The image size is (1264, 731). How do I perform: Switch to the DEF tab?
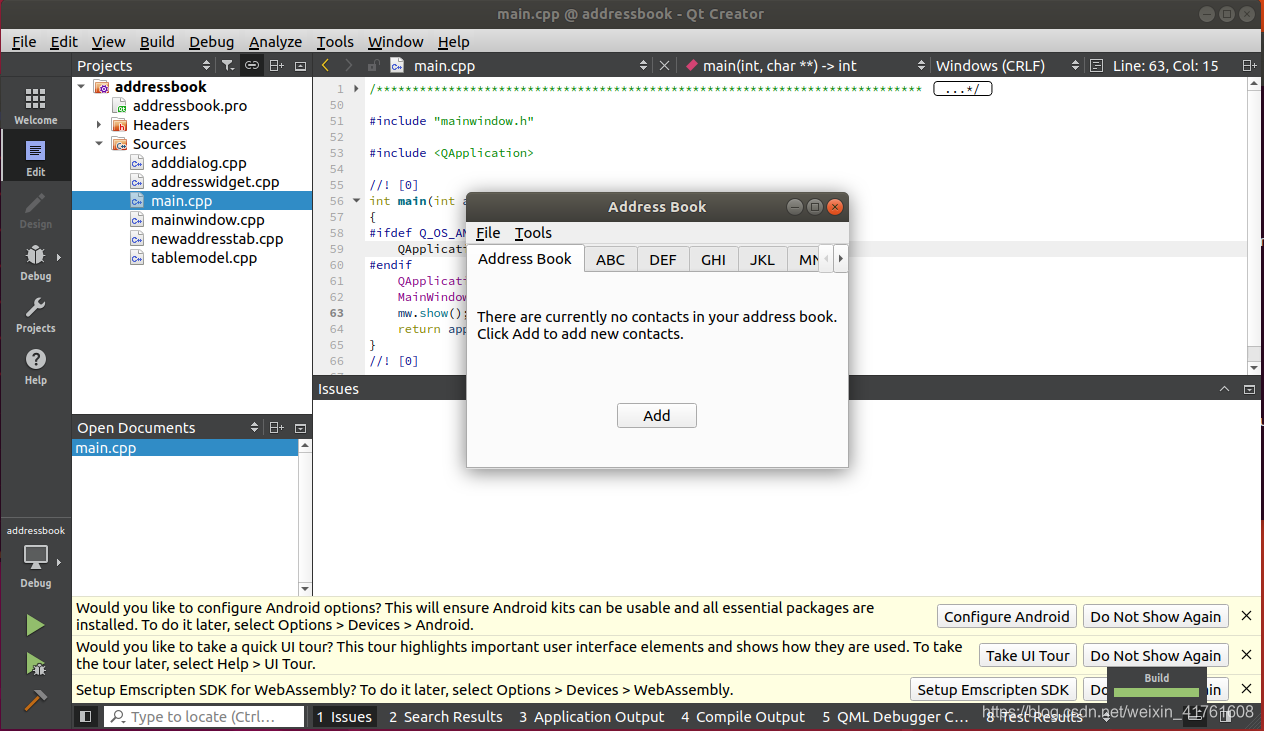[x=662, y=259]
